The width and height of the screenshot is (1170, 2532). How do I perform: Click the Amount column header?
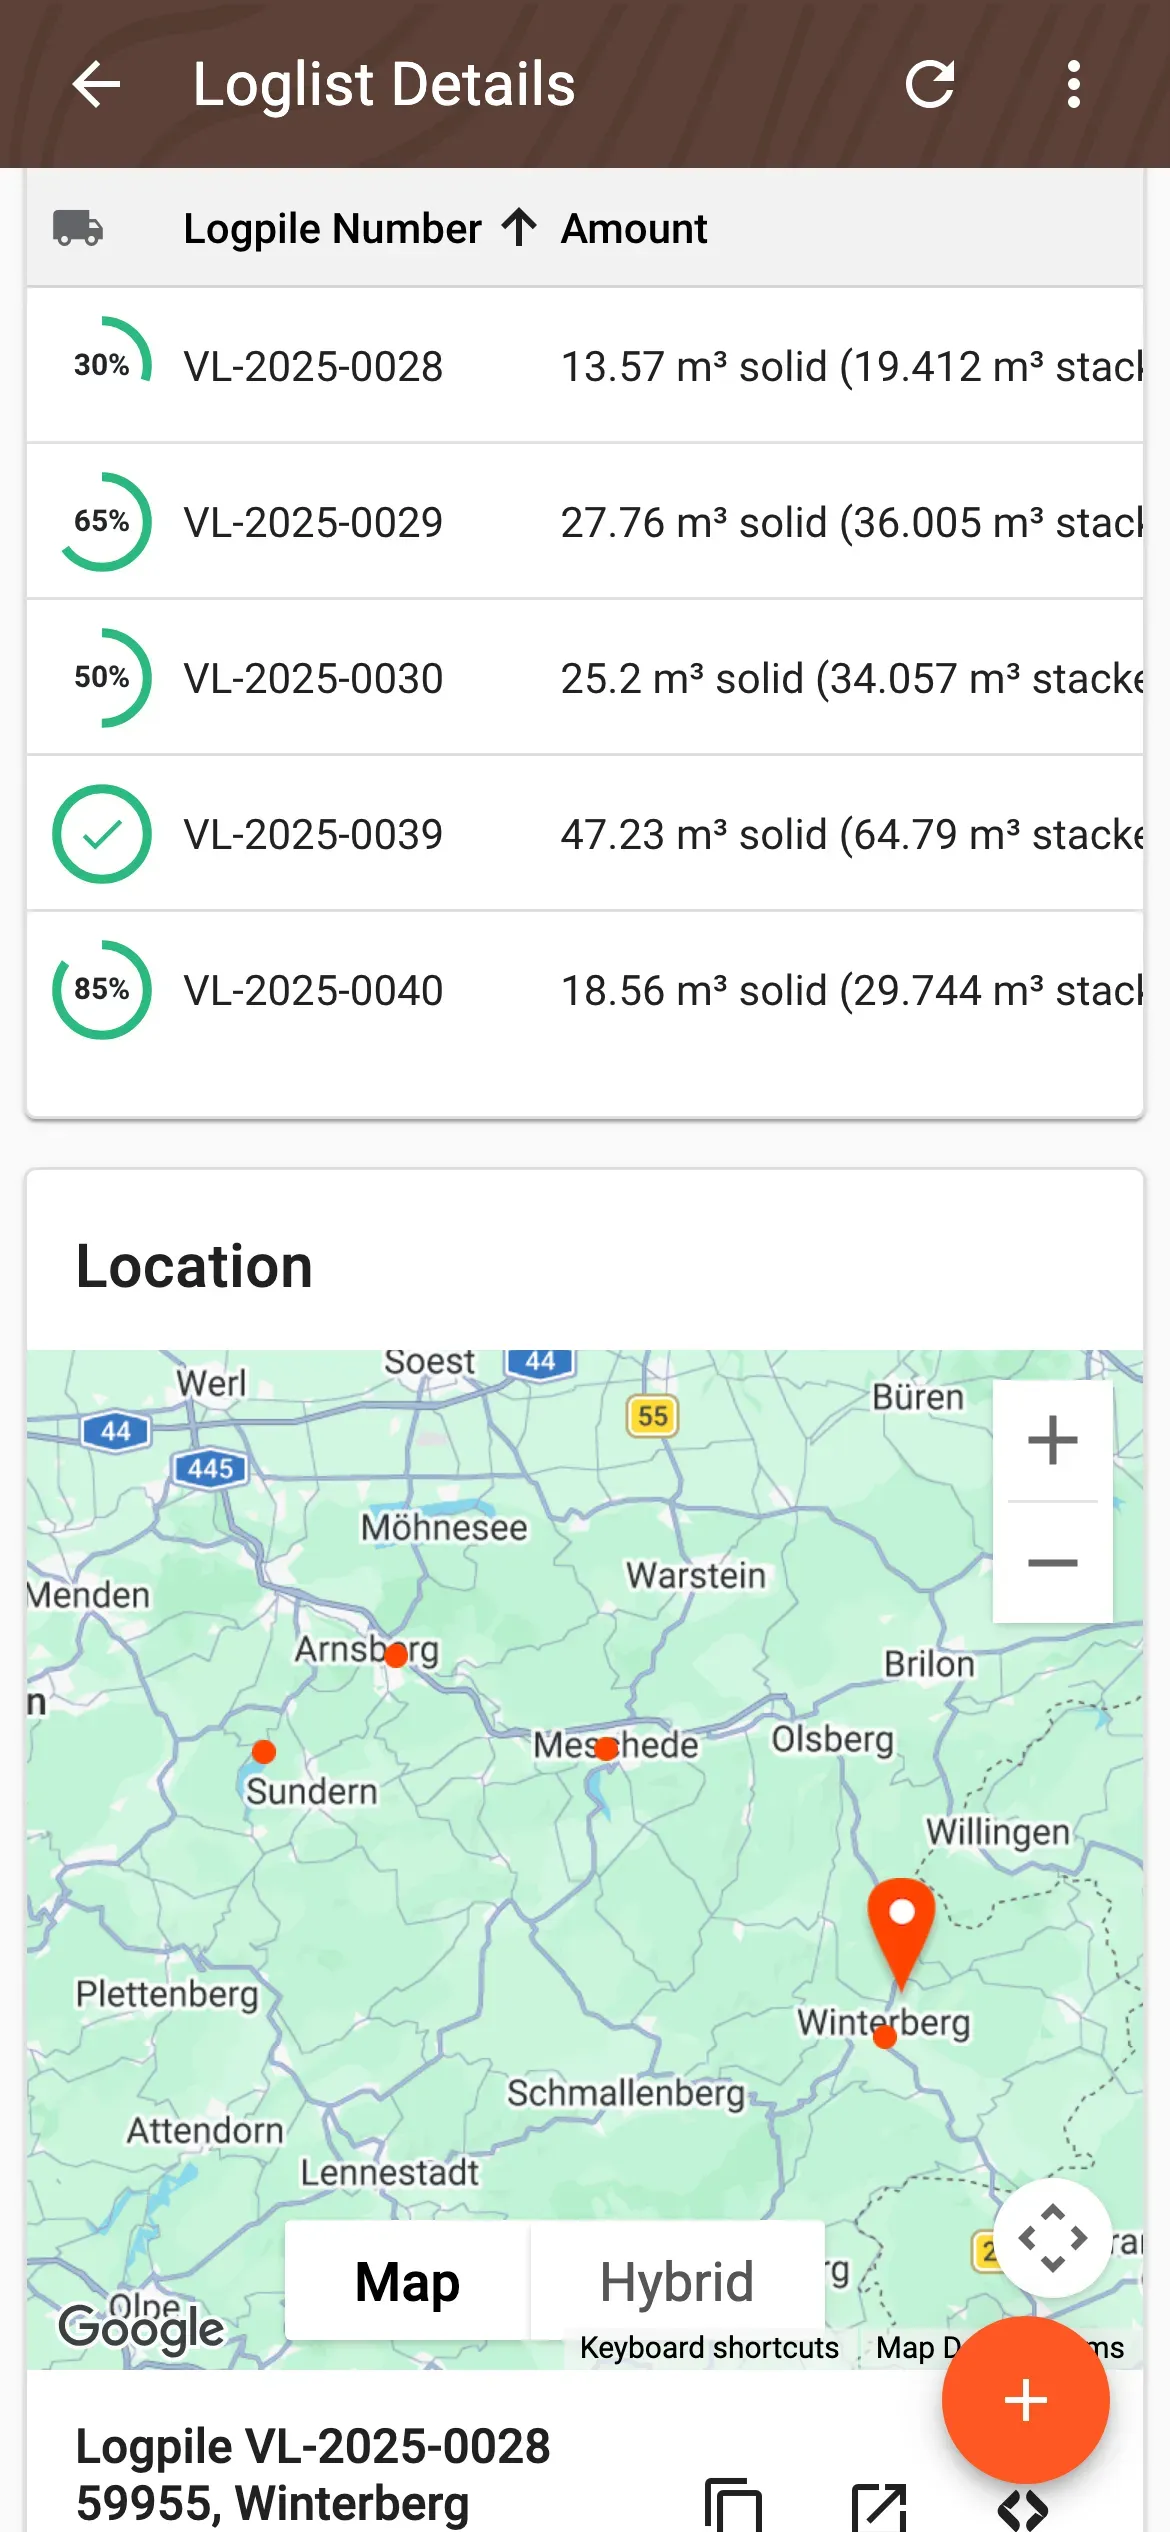click(634, 228)
